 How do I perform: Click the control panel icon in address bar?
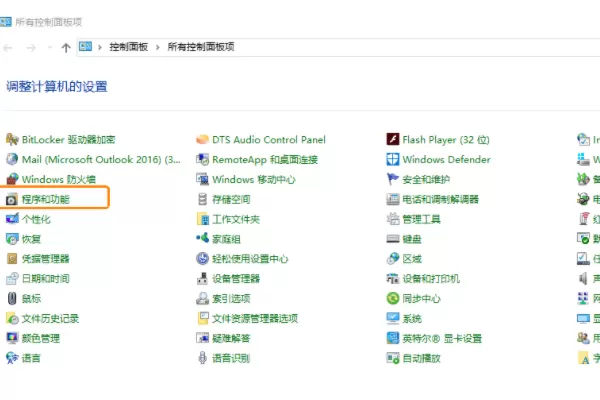pyautogui.click(x=85, y=47)
